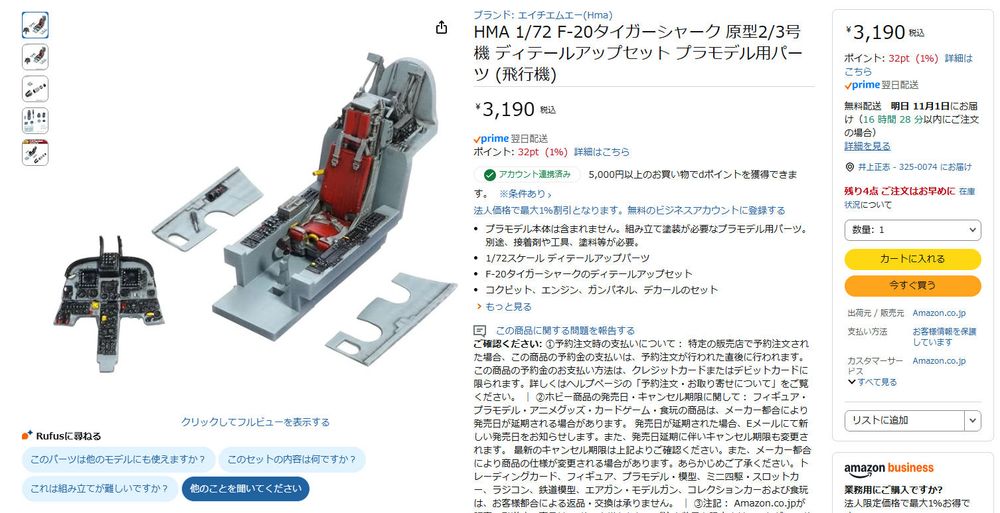Open the 数量: 1 quantity dropdown
This screenshot has width=1000, height=513.
(x=913, y=230)
